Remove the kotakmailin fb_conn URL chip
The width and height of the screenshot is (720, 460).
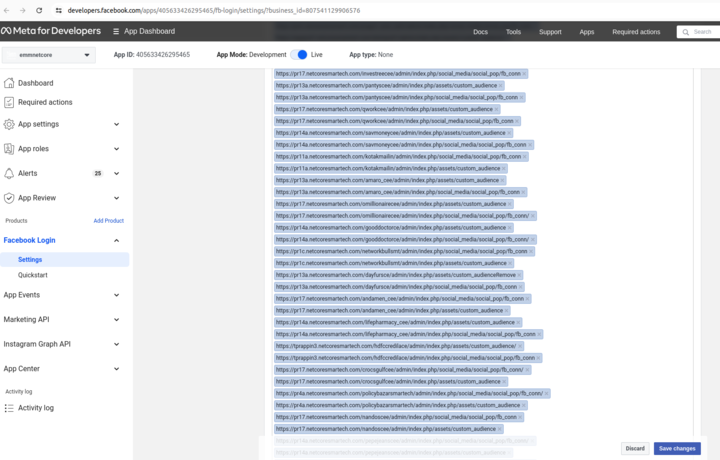(x=524, y=157)
